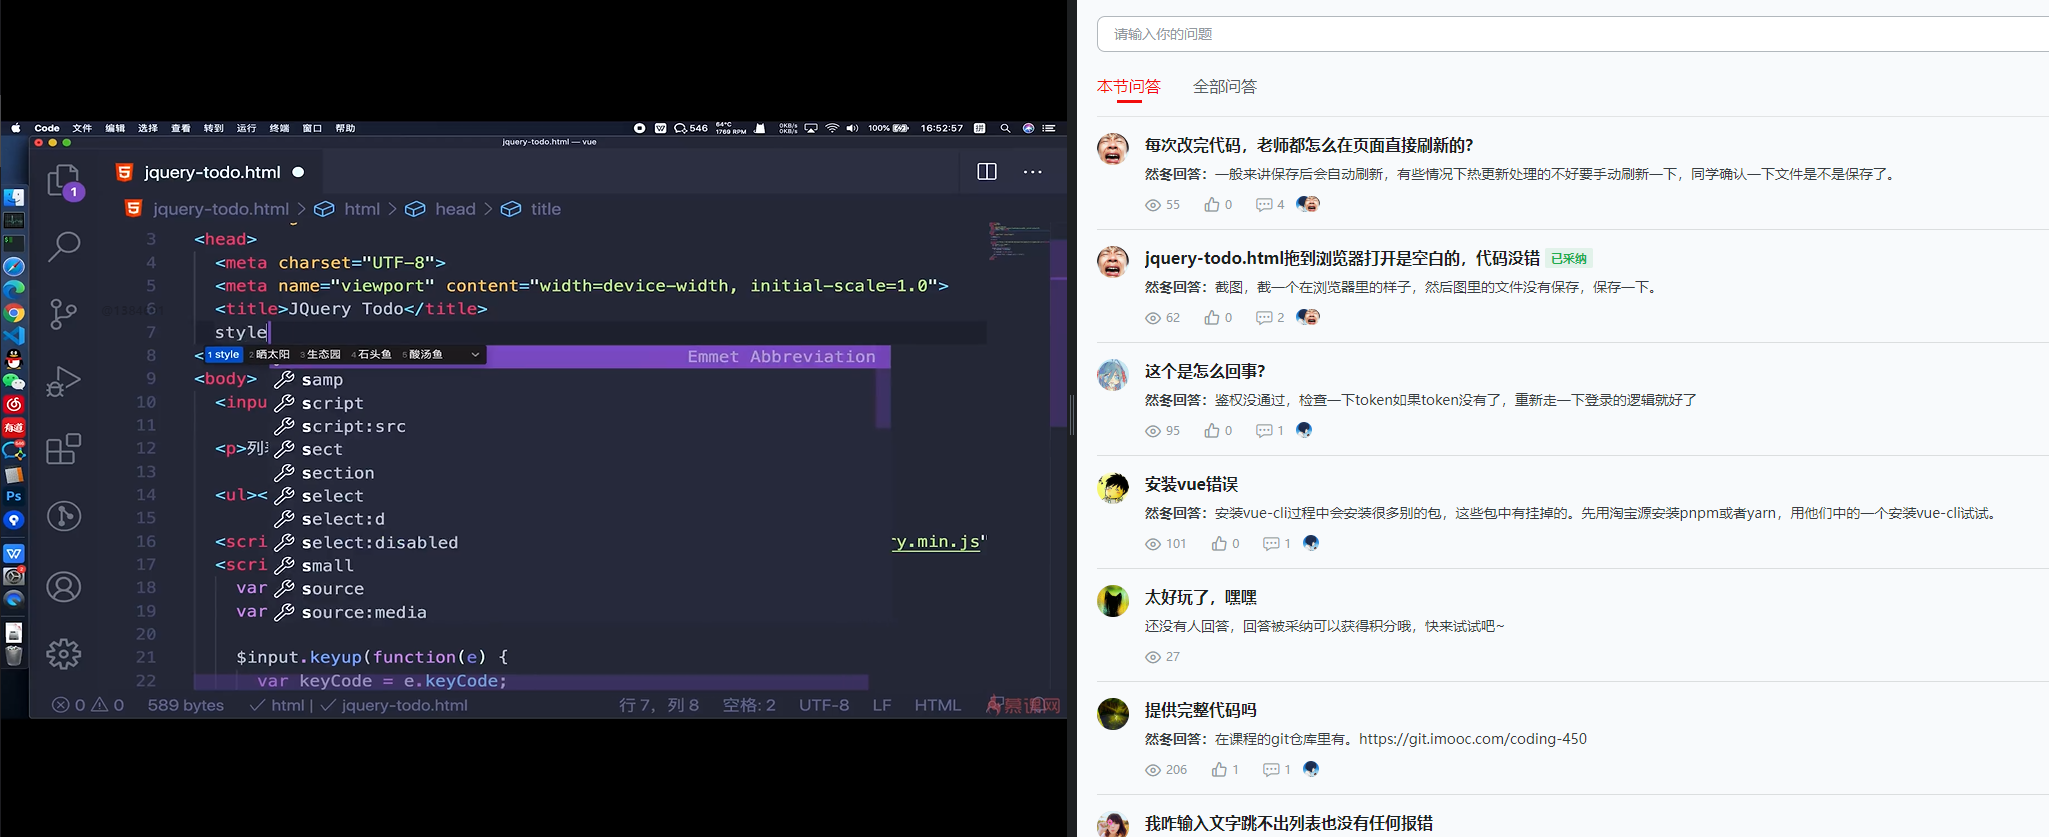Open the editor More Actions menu
2049x837 pixels.
[1033, 172]
